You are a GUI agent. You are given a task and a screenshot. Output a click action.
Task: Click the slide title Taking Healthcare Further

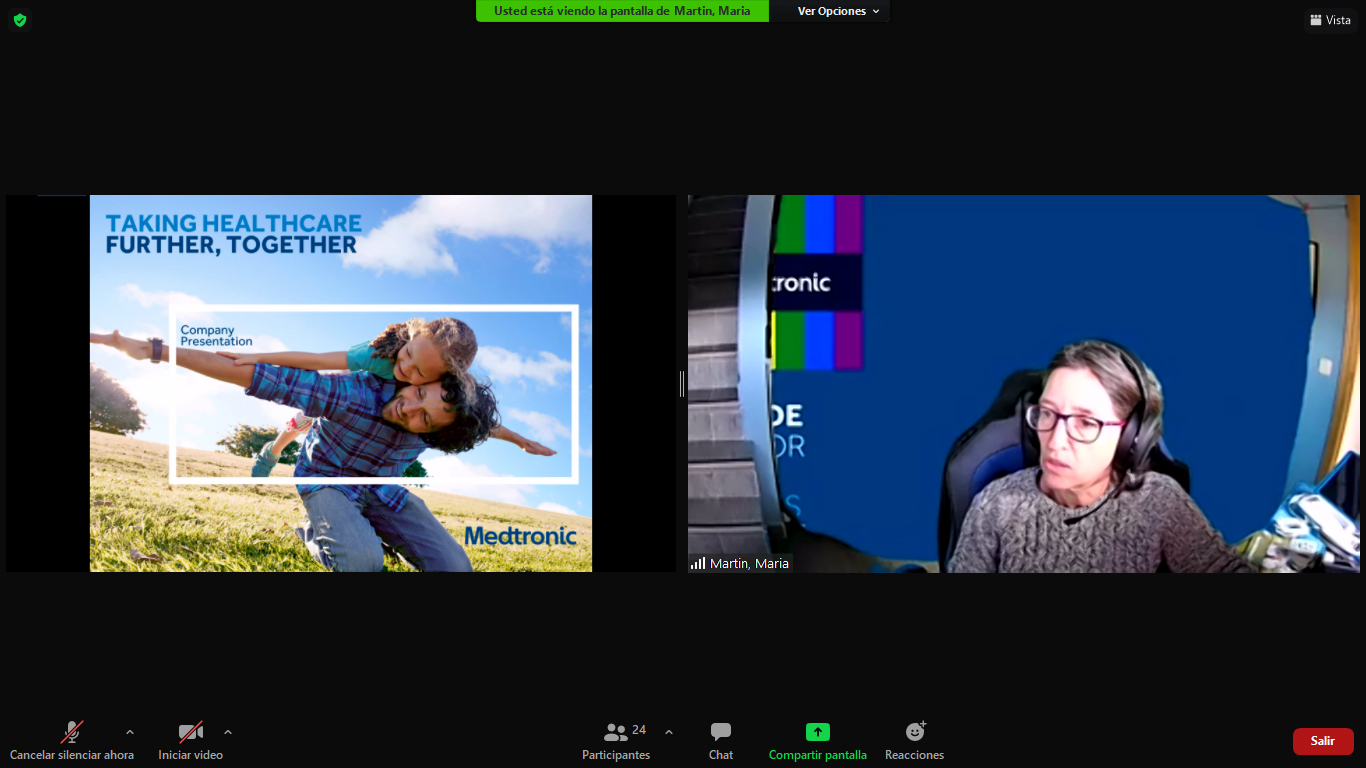233,234
